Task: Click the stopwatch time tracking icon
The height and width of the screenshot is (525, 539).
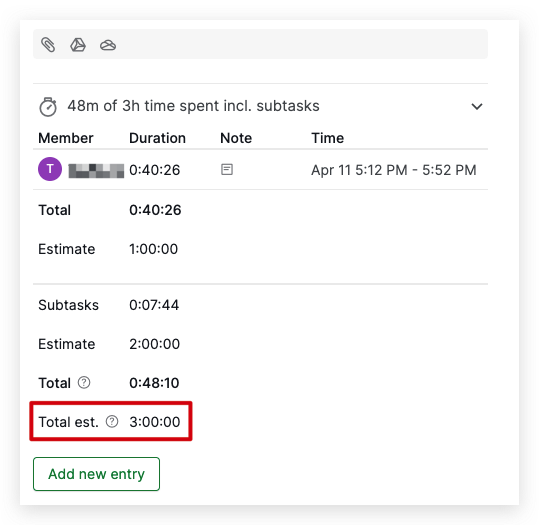Action: 48,107
